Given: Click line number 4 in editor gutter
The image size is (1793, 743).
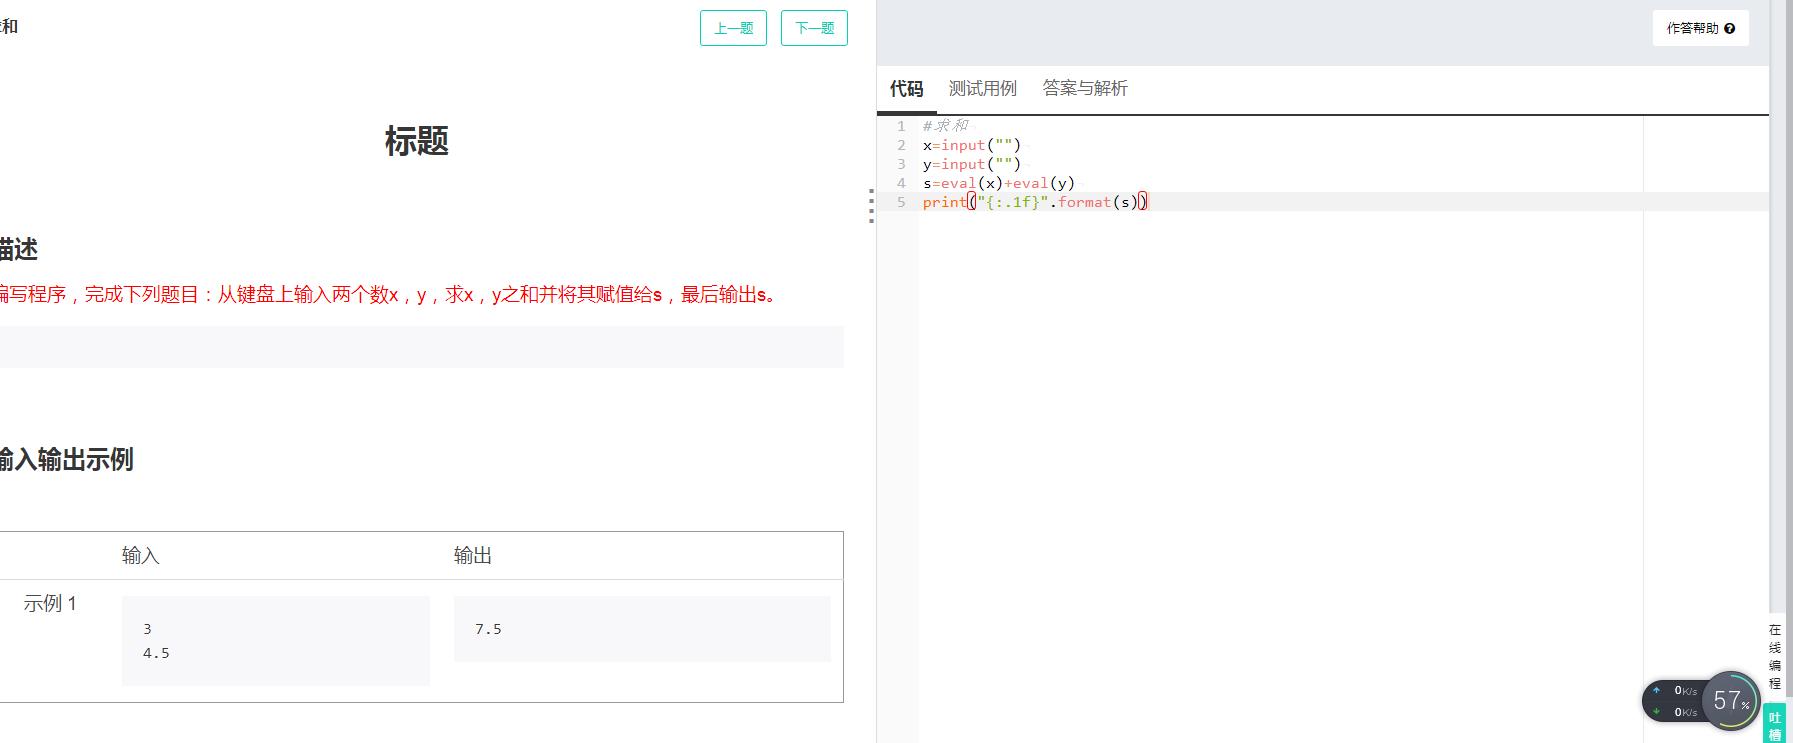Looking at the screenshot, I should click(901, 183).
